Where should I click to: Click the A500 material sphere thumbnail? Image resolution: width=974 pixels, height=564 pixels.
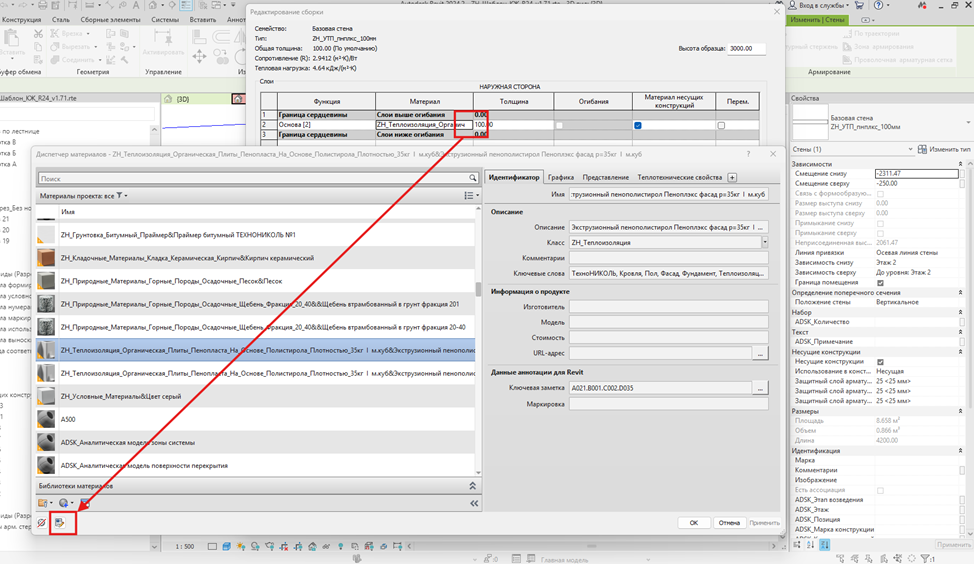pos(46,419)
